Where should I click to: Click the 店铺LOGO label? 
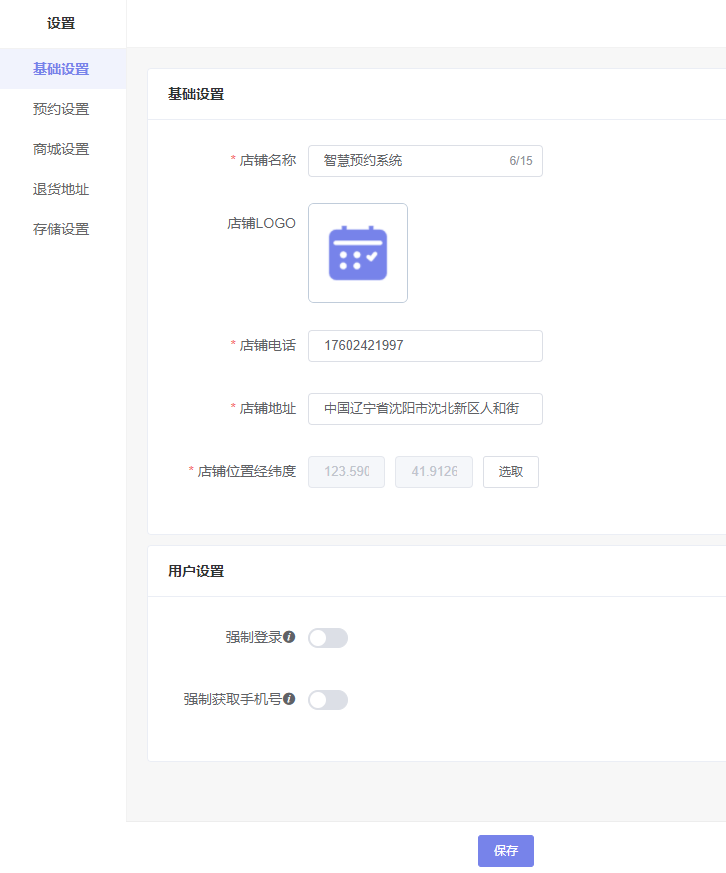coord(261,223)
